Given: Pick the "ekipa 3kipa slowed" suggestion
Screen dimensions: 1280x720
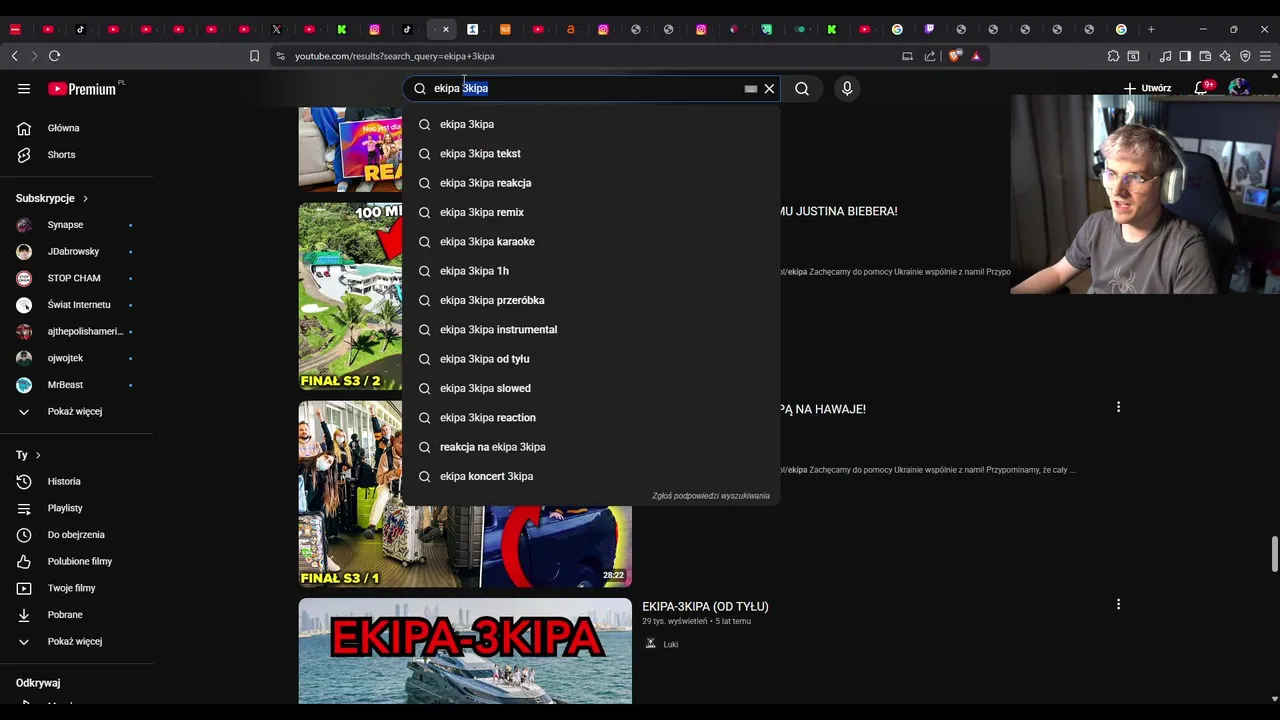Looking at the screenshot, I should tap(590, 388).
